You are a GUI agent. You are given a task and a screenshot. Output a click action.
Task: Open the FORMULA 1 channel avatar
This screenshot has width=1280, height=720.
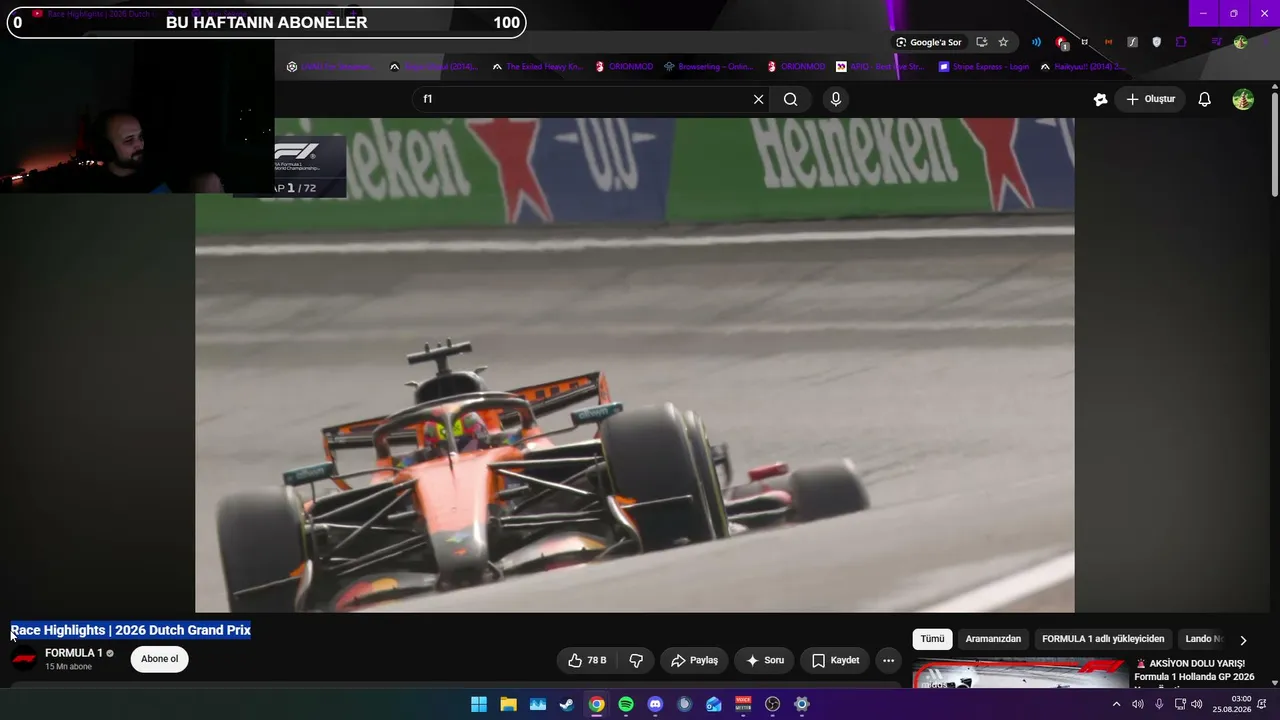(x=24, y=659)
